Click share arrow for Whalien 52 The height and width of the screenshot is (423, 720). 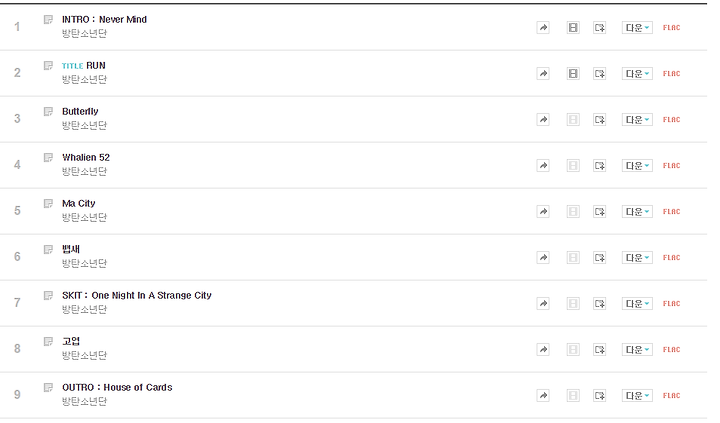pyautogui.click(x=543, y=165)
